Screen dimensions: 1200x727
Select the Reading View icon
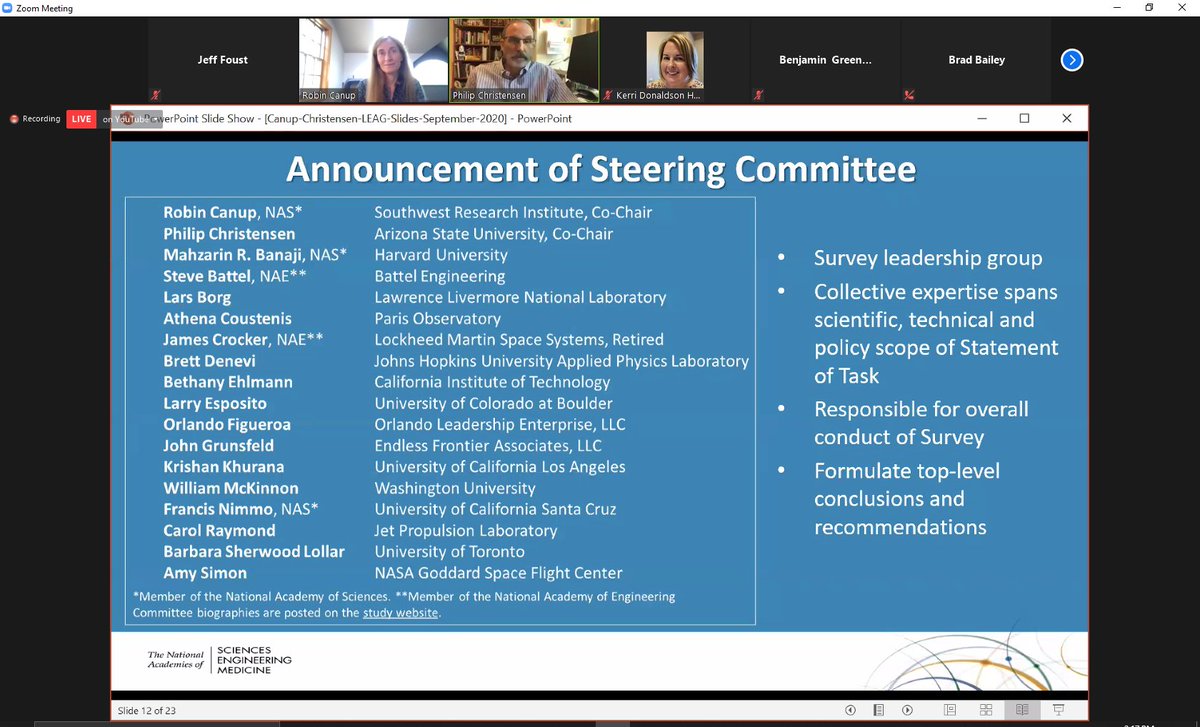(x=1022, y=710)
